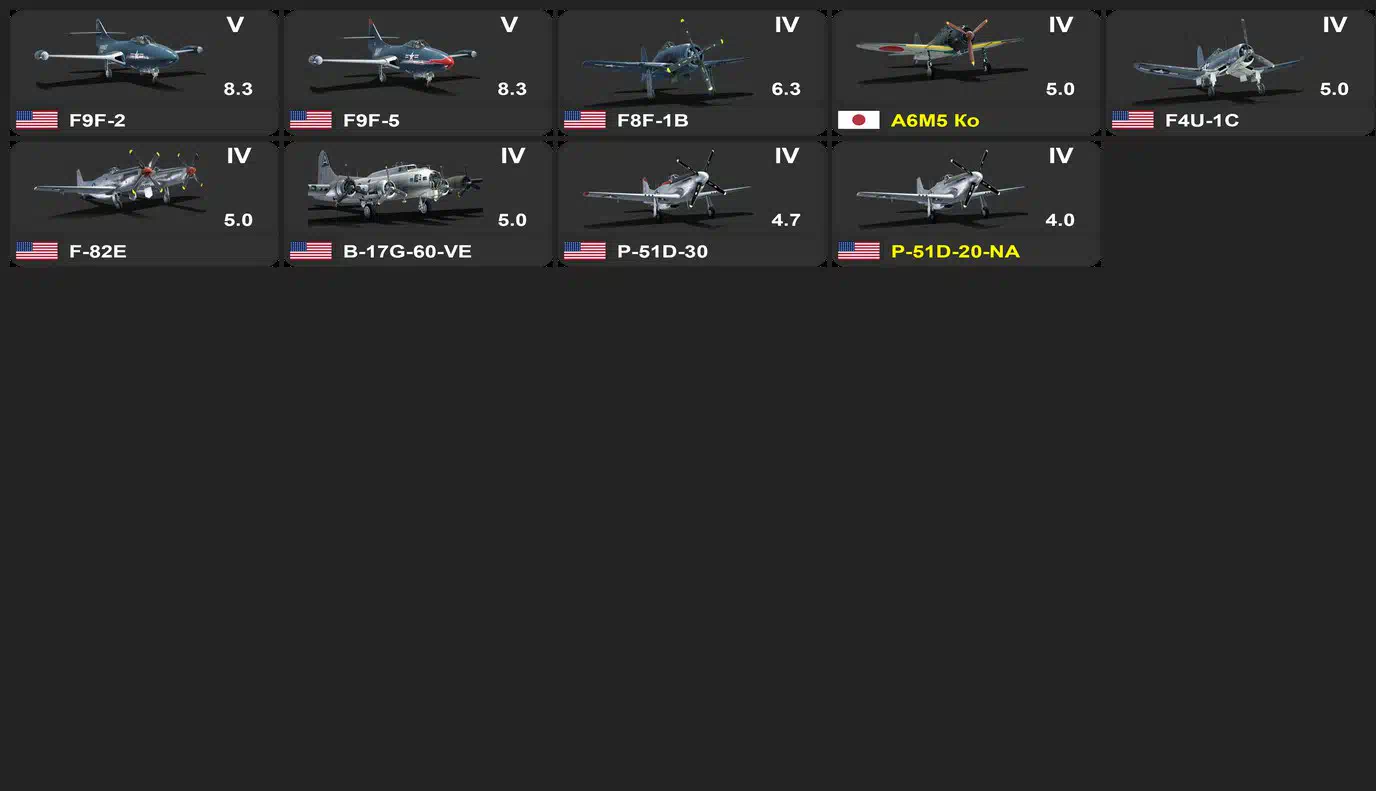
Task: Click the yellow P-51D-20-NA name label
Action: 955,251
